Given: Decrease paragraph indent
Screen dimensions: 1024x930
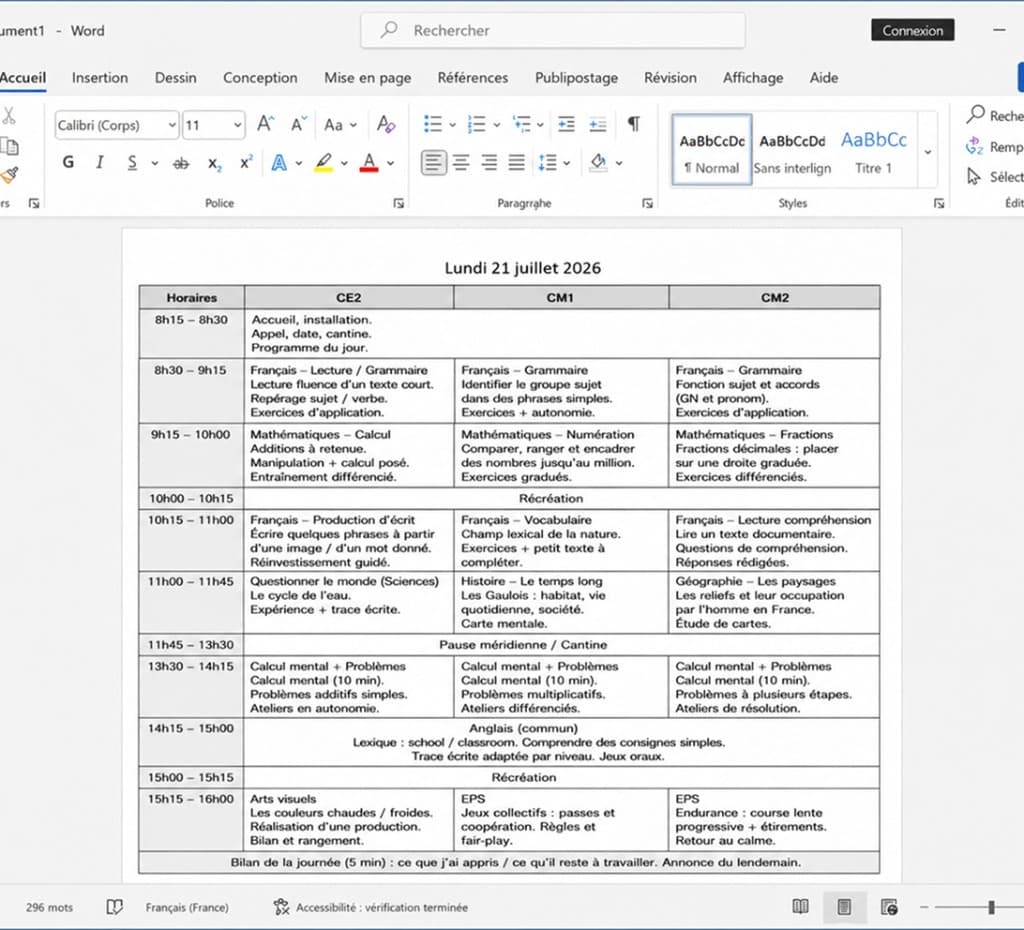Looking at the screenshot, I should point(566,124).
